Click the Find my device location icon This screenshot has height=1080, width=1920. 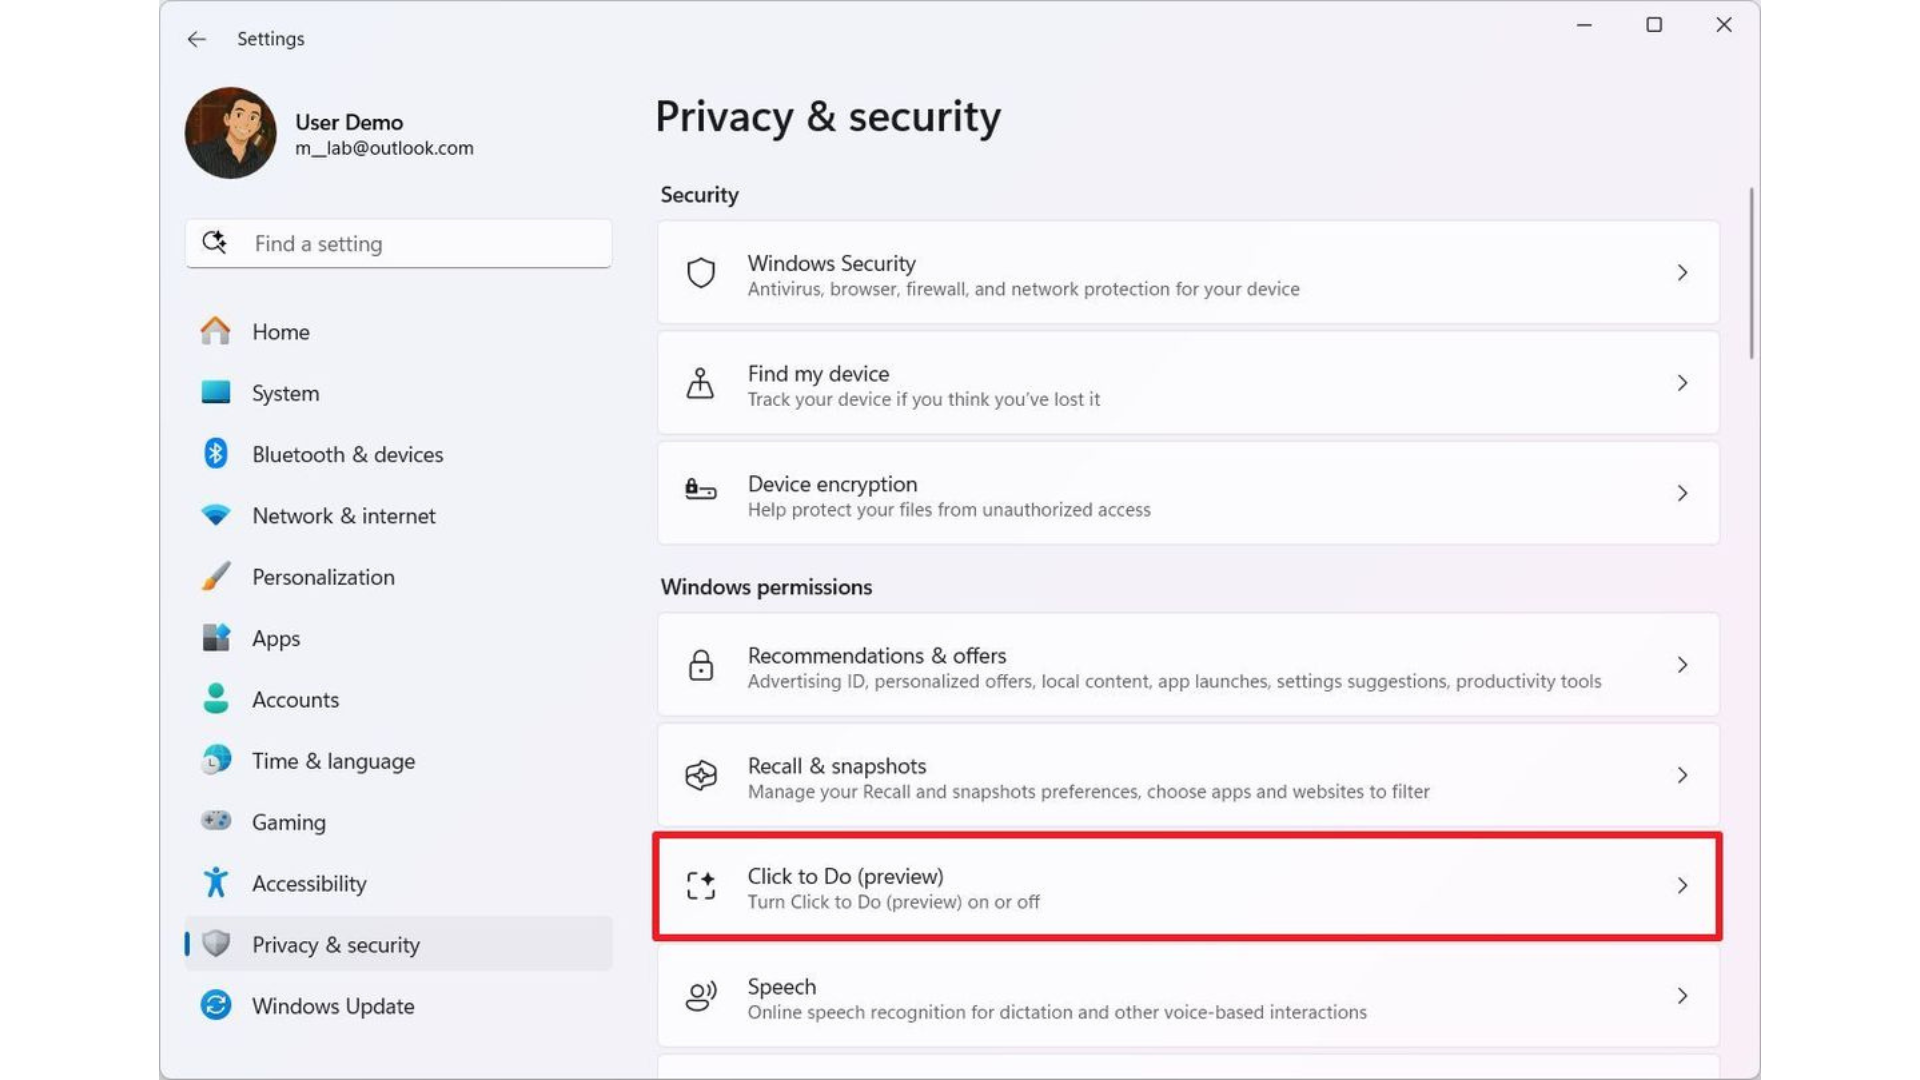pyautogui.click(x=701, y=383)
